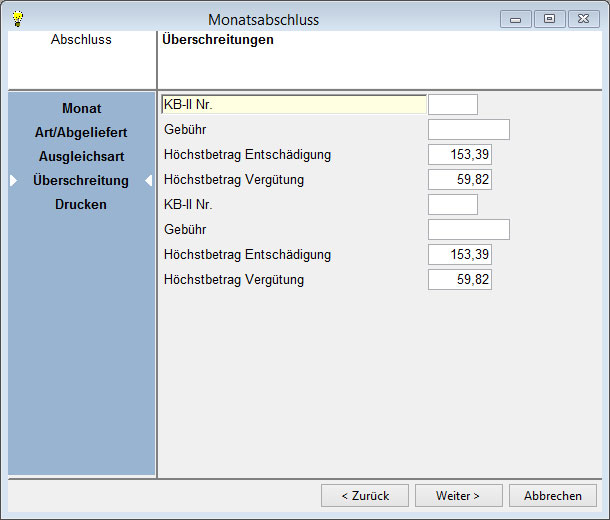
Task: Jump to the Drucken step
Action: tap(81, 204)
